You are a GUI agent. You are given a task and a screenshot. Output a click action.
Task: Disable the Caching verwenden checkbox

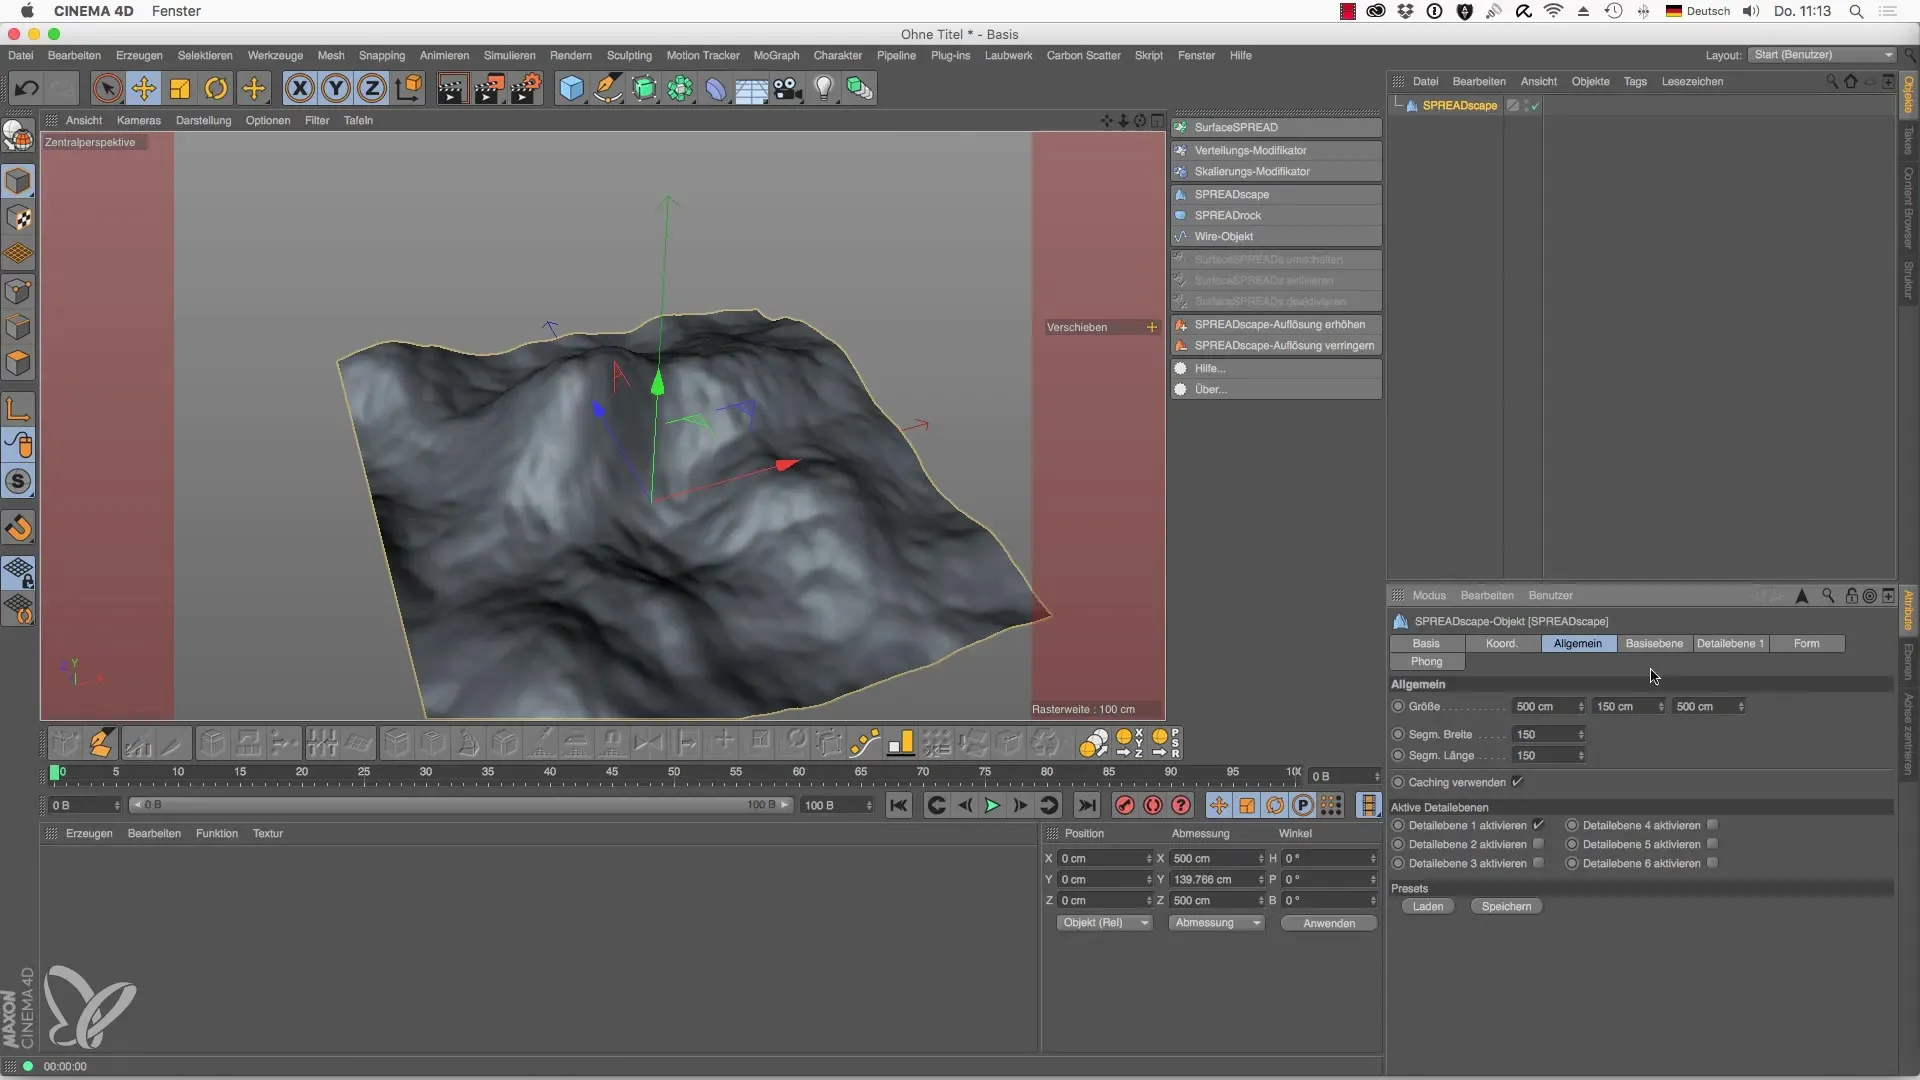coord(1518,782)
